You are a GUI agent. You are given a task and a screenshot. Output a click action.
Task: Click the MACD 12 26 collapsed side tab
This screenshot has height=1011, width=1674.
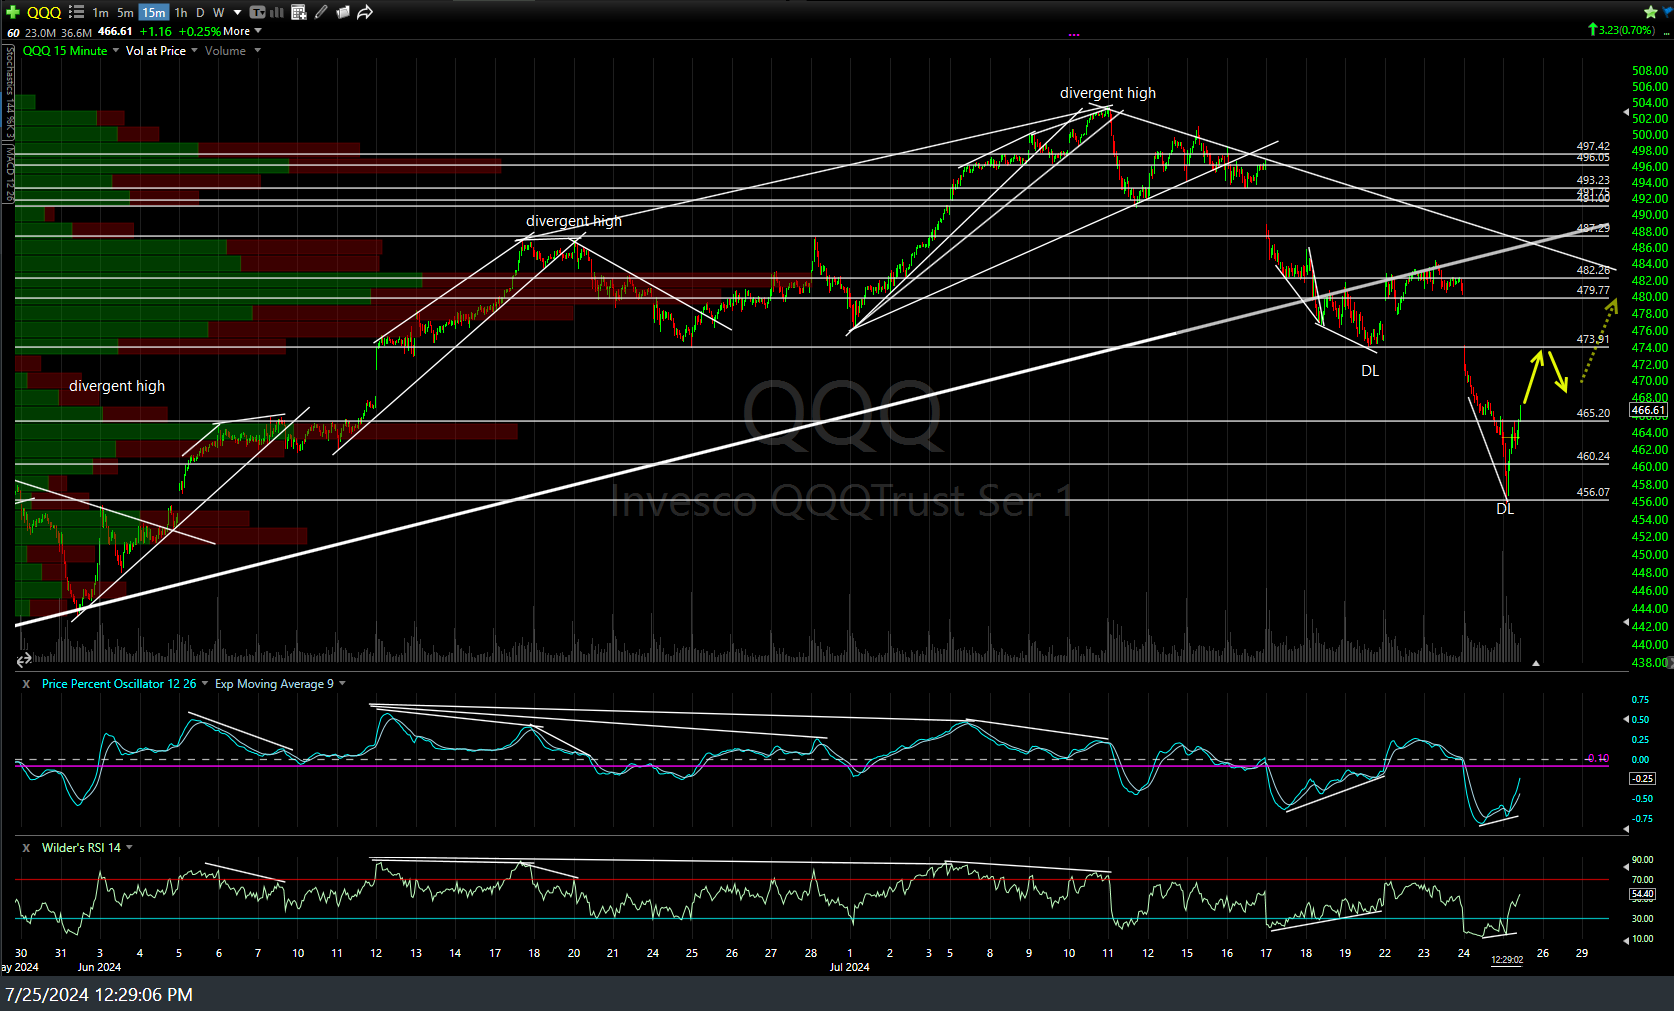(9, 173)
